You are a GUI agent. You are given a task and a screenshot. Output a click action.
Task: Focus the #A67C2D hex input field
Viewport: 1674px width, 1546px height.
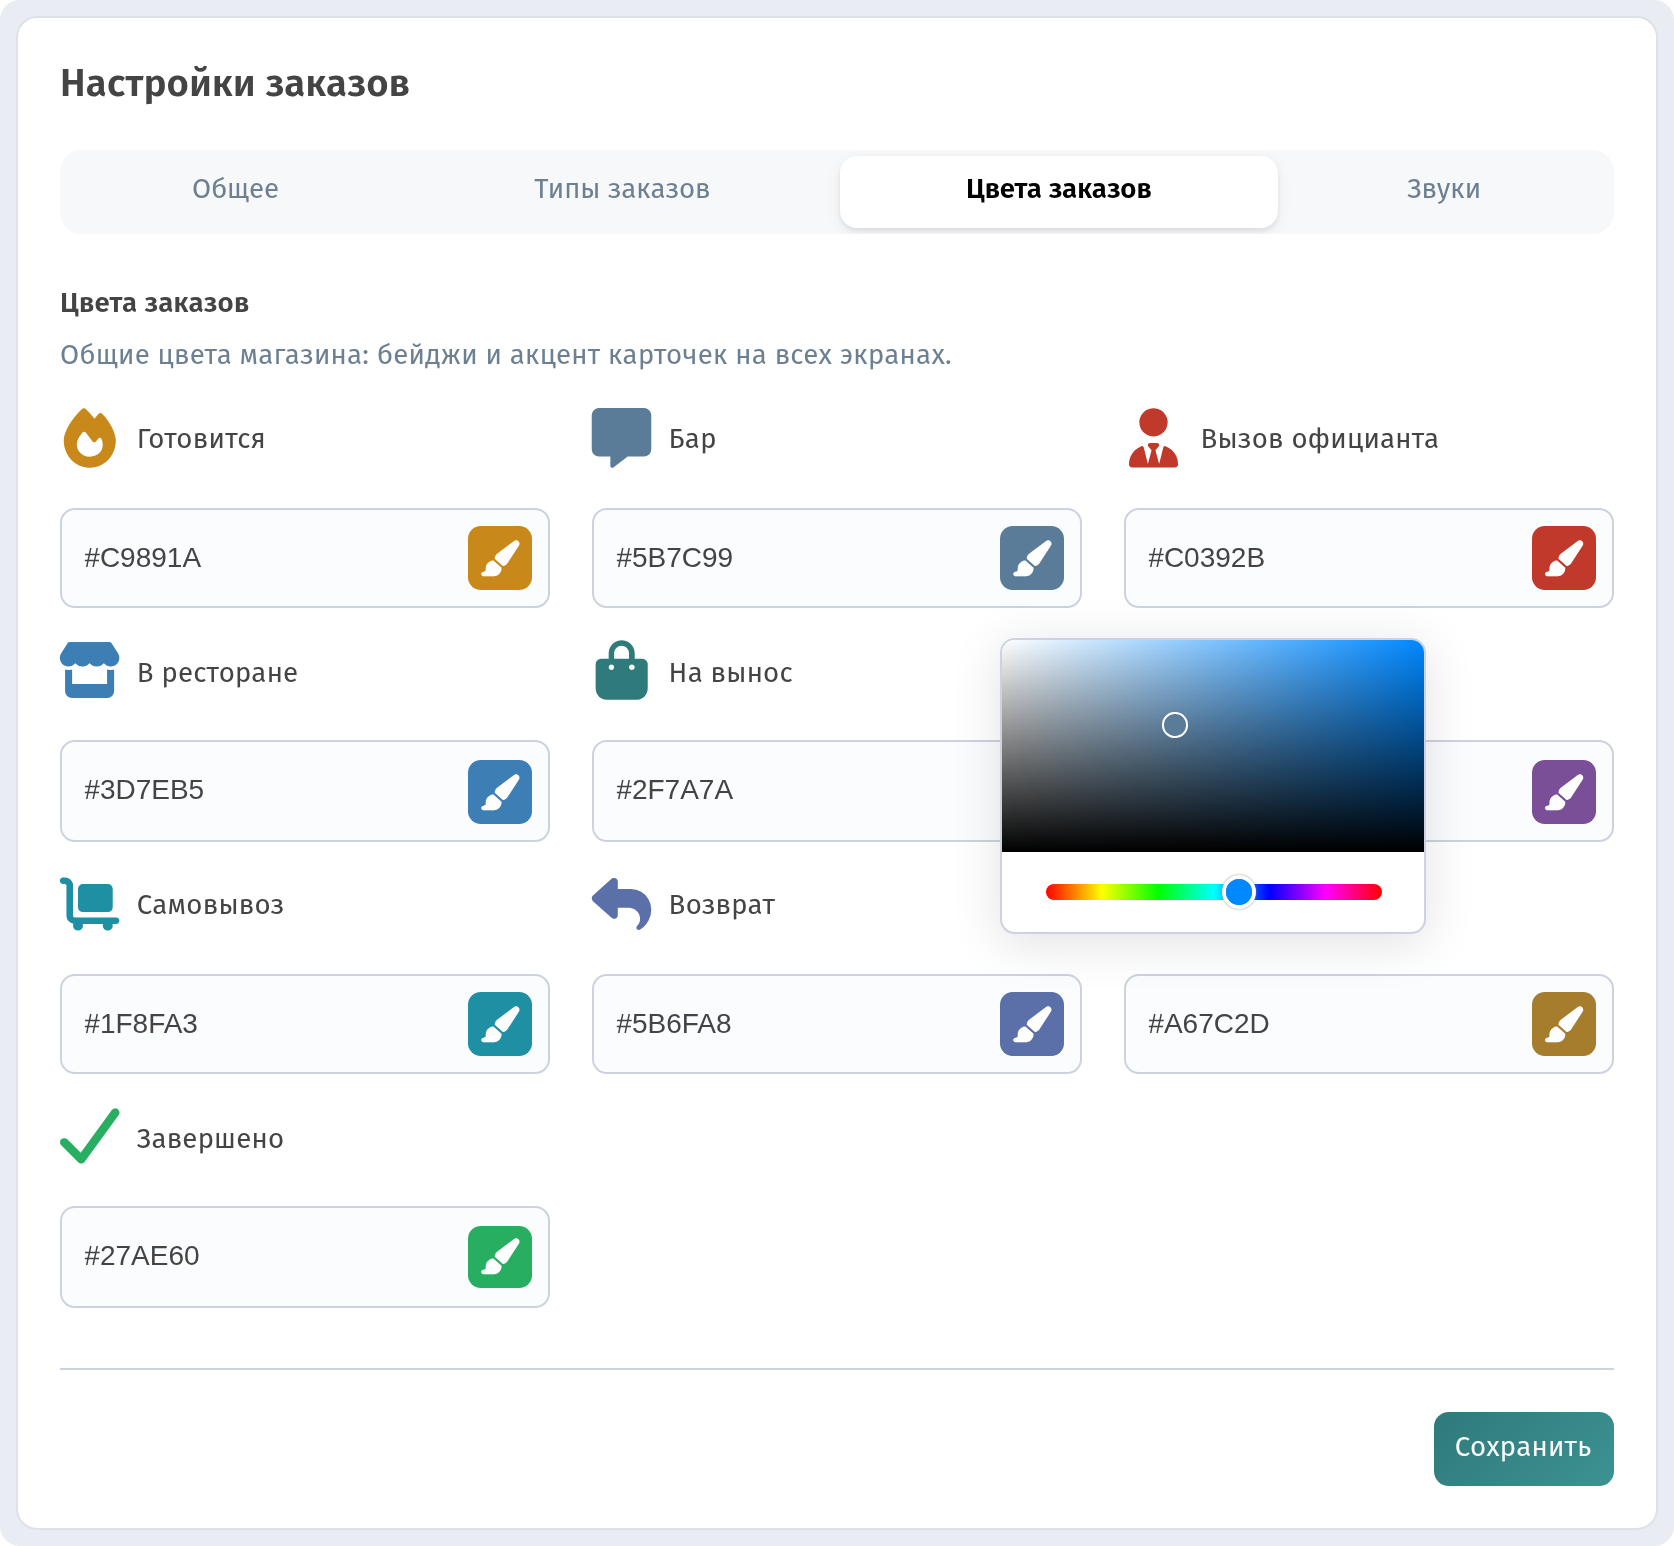pos(1369,1024)
